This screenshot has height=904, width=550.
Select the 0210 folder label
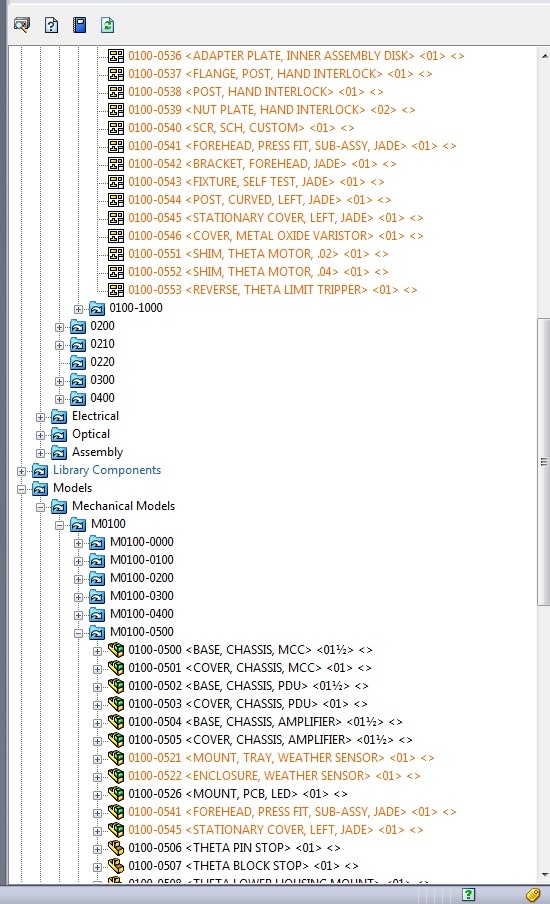(102, 344)
